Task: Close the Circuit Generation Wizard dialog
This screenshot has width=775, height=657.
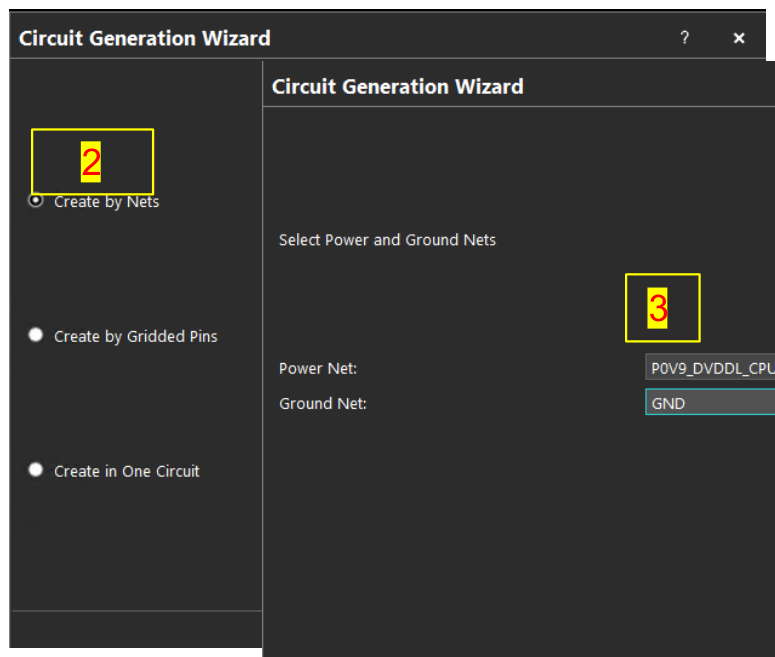Action: 739,38
